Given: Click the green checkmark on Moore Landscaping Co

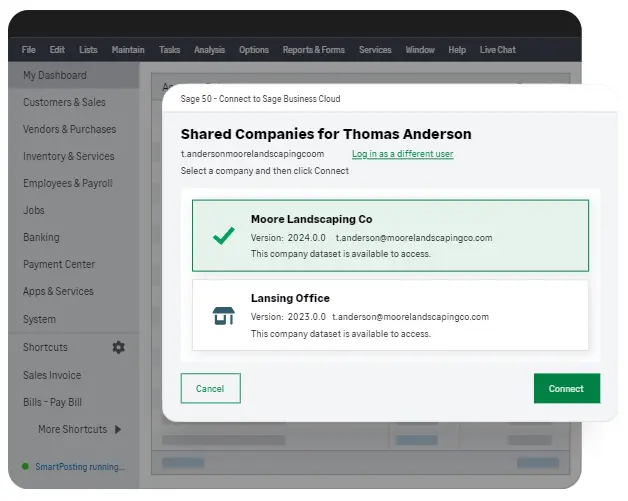Looking at the screenshot, I should pos(223,236).
